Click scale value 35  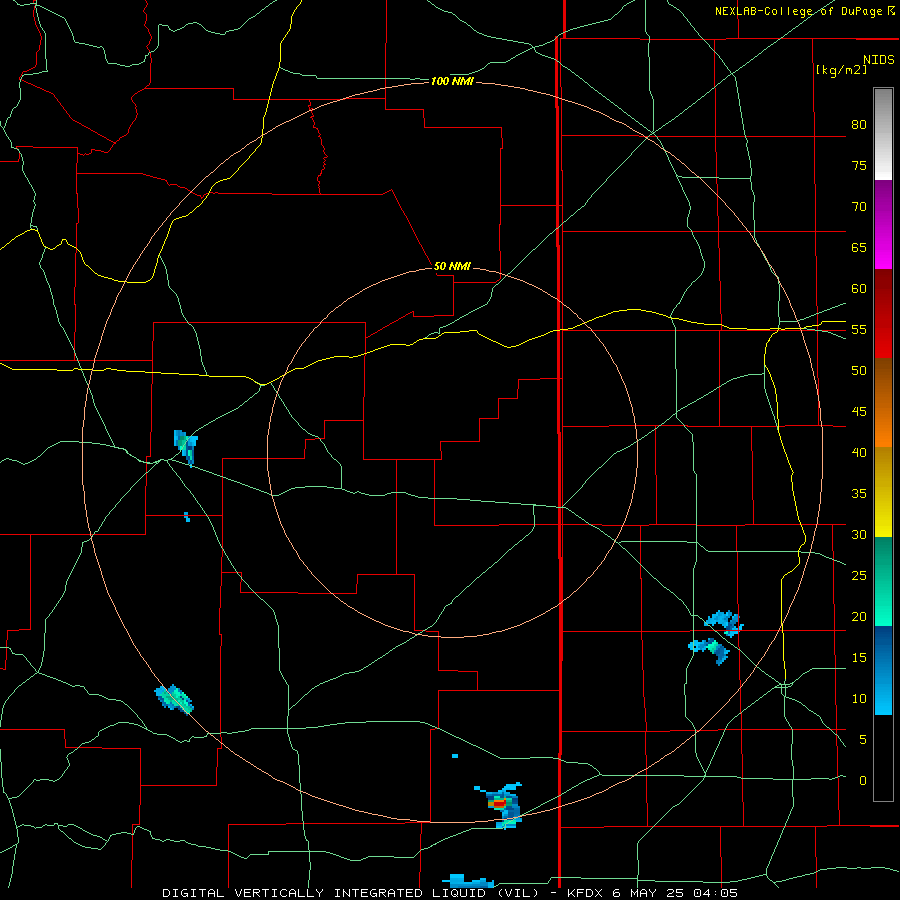coord(859,494)
